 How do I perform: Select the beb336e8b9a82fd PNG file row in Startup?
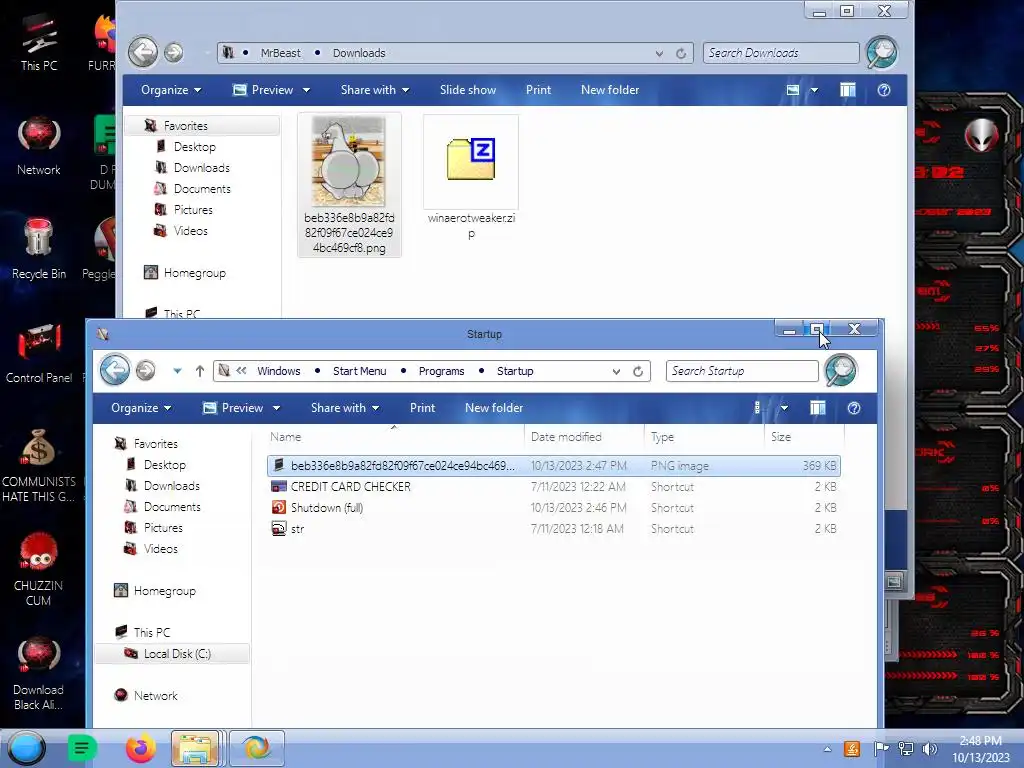pos(554,466)
